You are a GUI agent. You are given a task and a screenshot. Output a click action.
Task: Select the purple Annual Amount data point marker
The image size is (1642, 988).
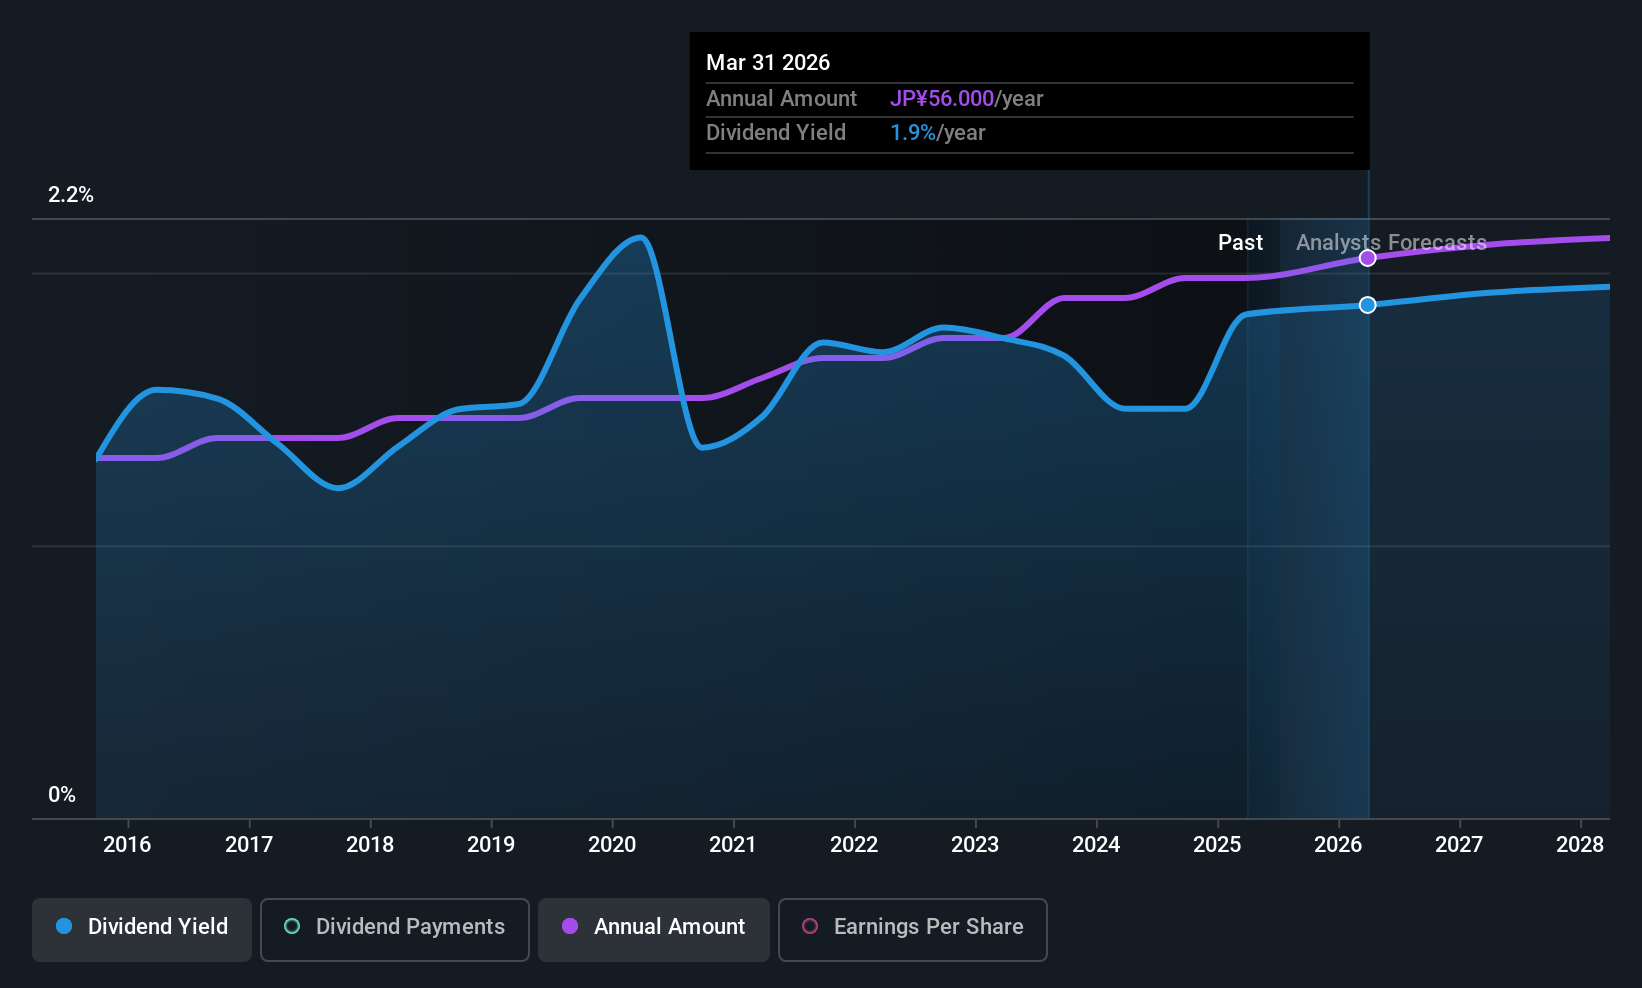point(1368,258)
